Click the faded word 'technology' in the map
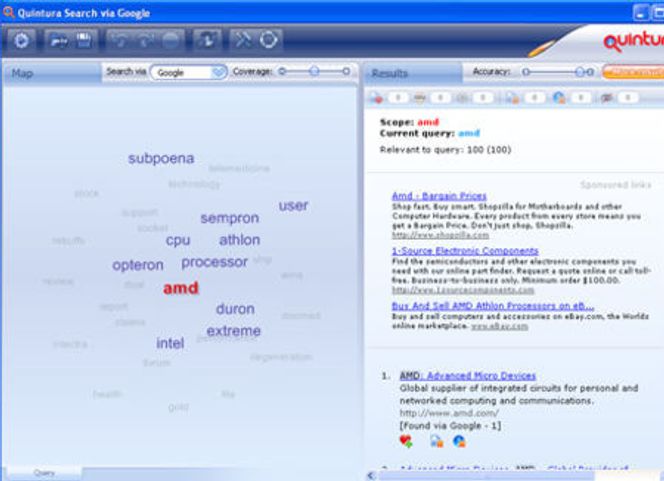Screen dimensions: 664x481 pyautogui.click(x=194, y=184)
